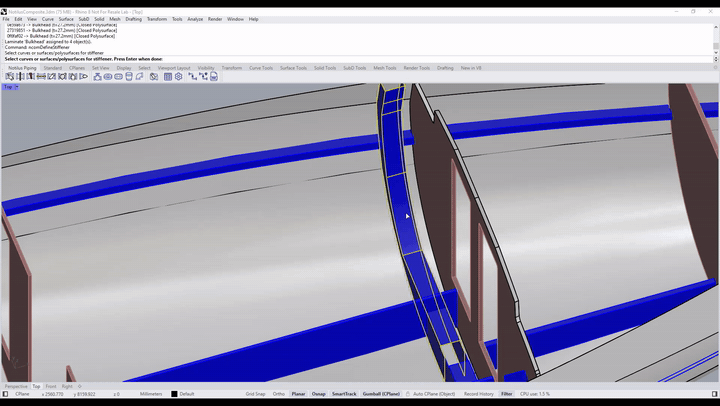This screenshot has width=720, height=406.
Task: Open the Edit menu
Action: pos(18,19)
